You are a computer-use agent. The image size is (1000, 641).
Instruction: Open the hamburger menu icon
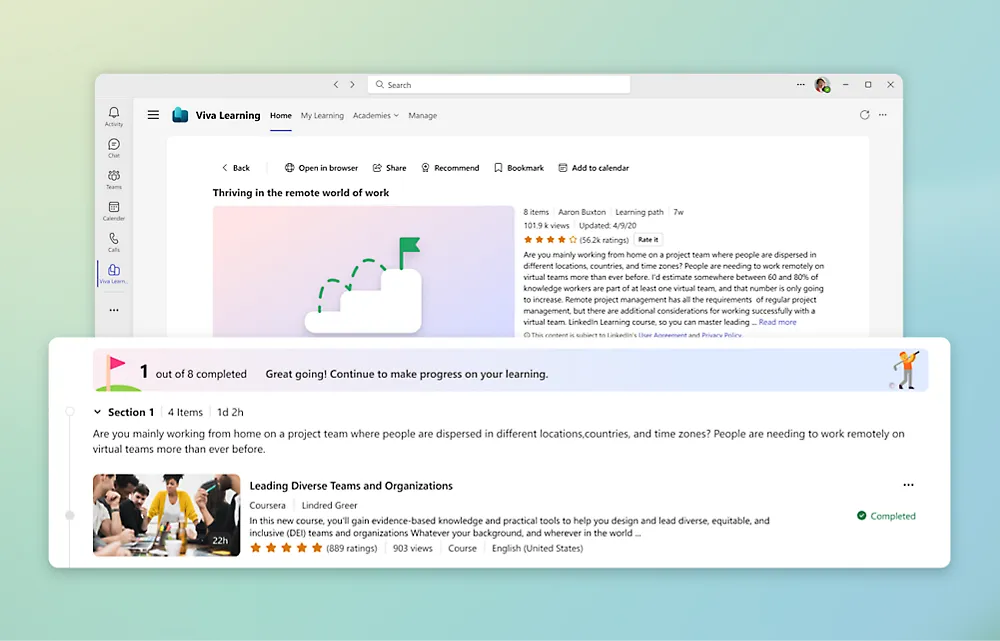(153, 115)
